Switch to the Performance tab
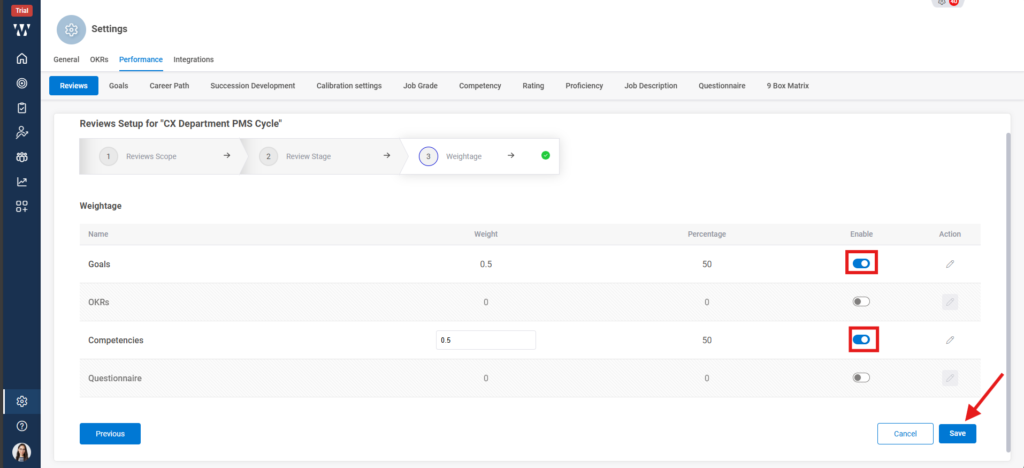This screenshot has height=468, width=1024. click(x=140, y=59)
